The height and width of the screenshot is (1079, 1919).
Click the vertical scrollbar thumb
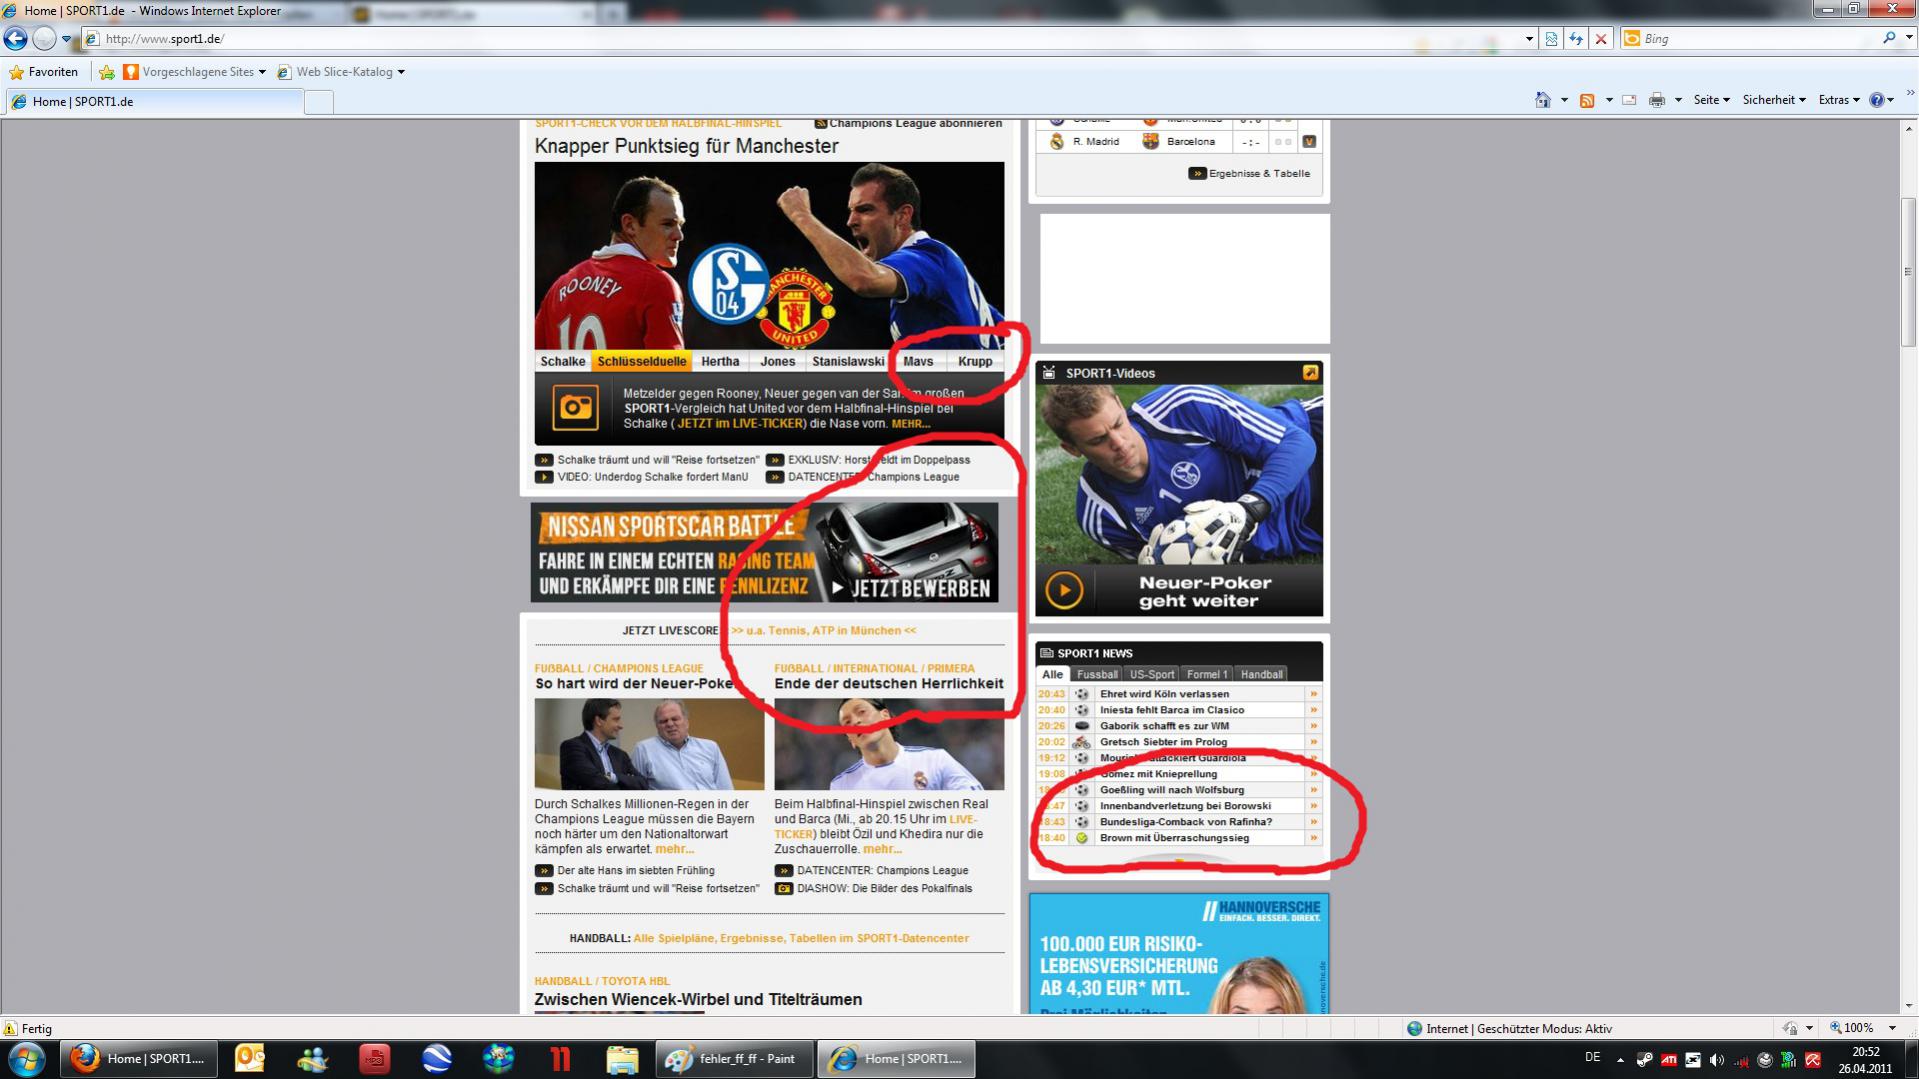point(1909,272)
